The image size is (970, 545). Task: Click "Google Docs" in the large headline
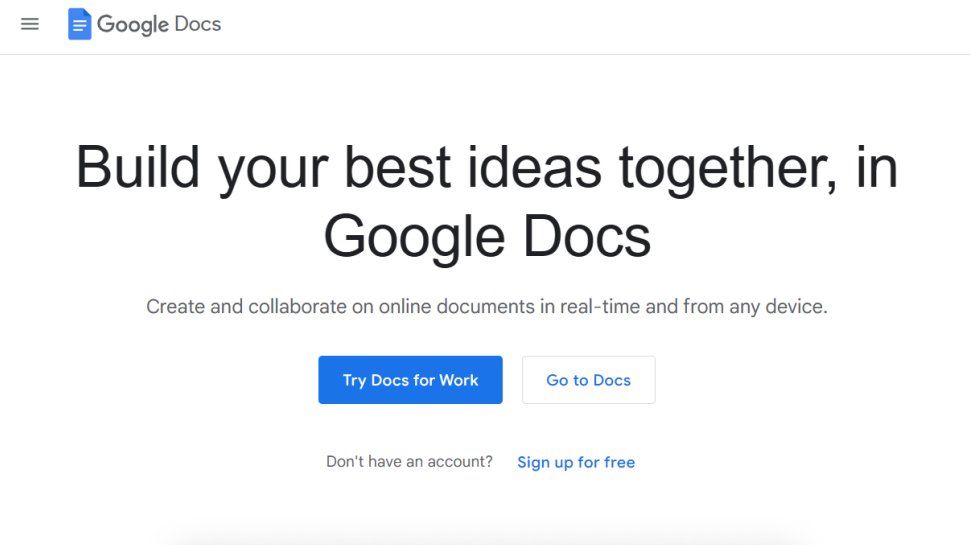pyautogui.click(x=487, y=237)
